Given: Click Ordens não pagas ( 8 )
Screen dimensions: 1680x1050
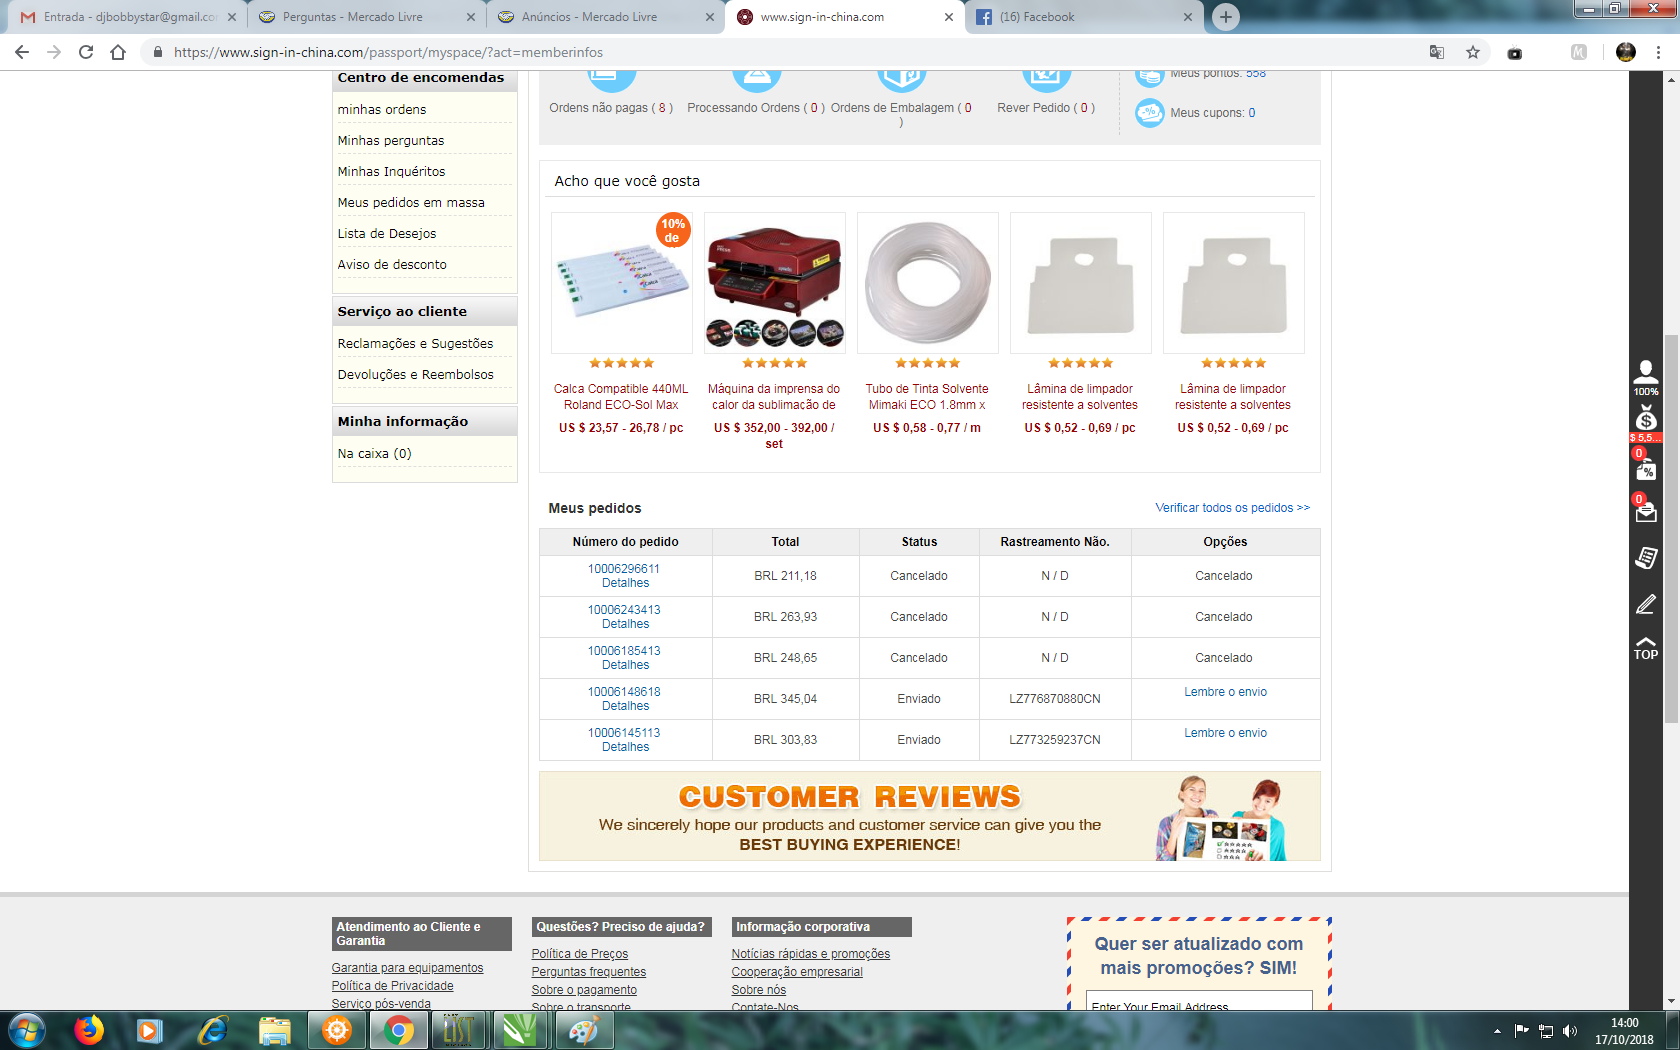Looking at the screenshot, I should (611, 107).
